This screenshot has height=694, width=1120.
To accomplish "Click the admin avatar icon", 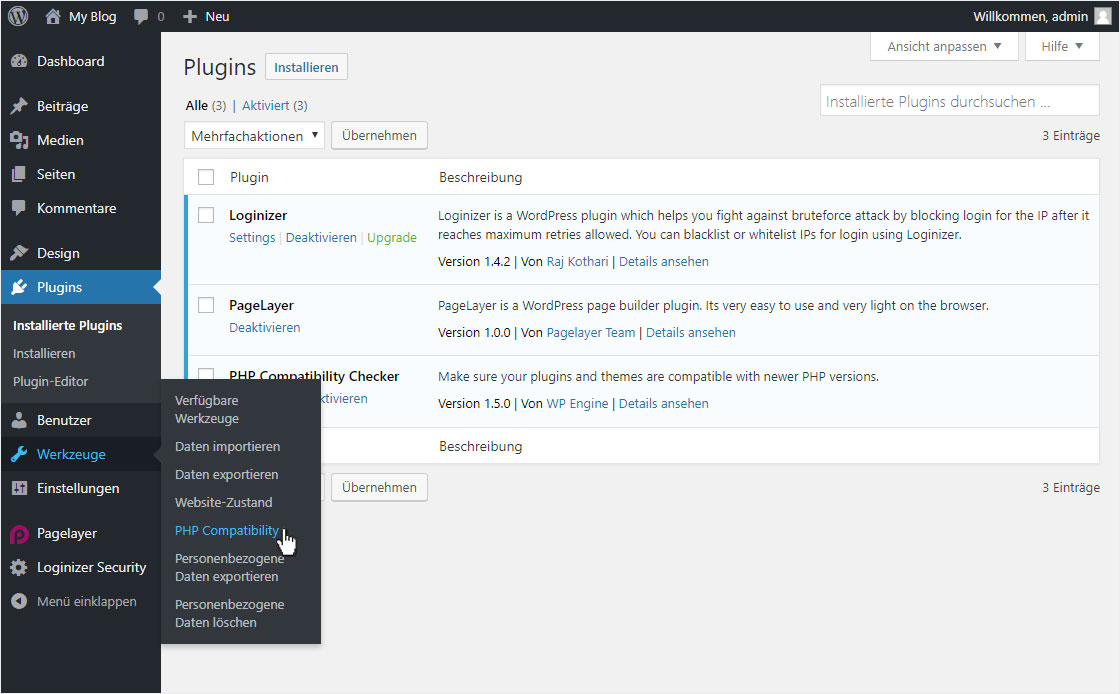I will click(x=1104, y=16).
